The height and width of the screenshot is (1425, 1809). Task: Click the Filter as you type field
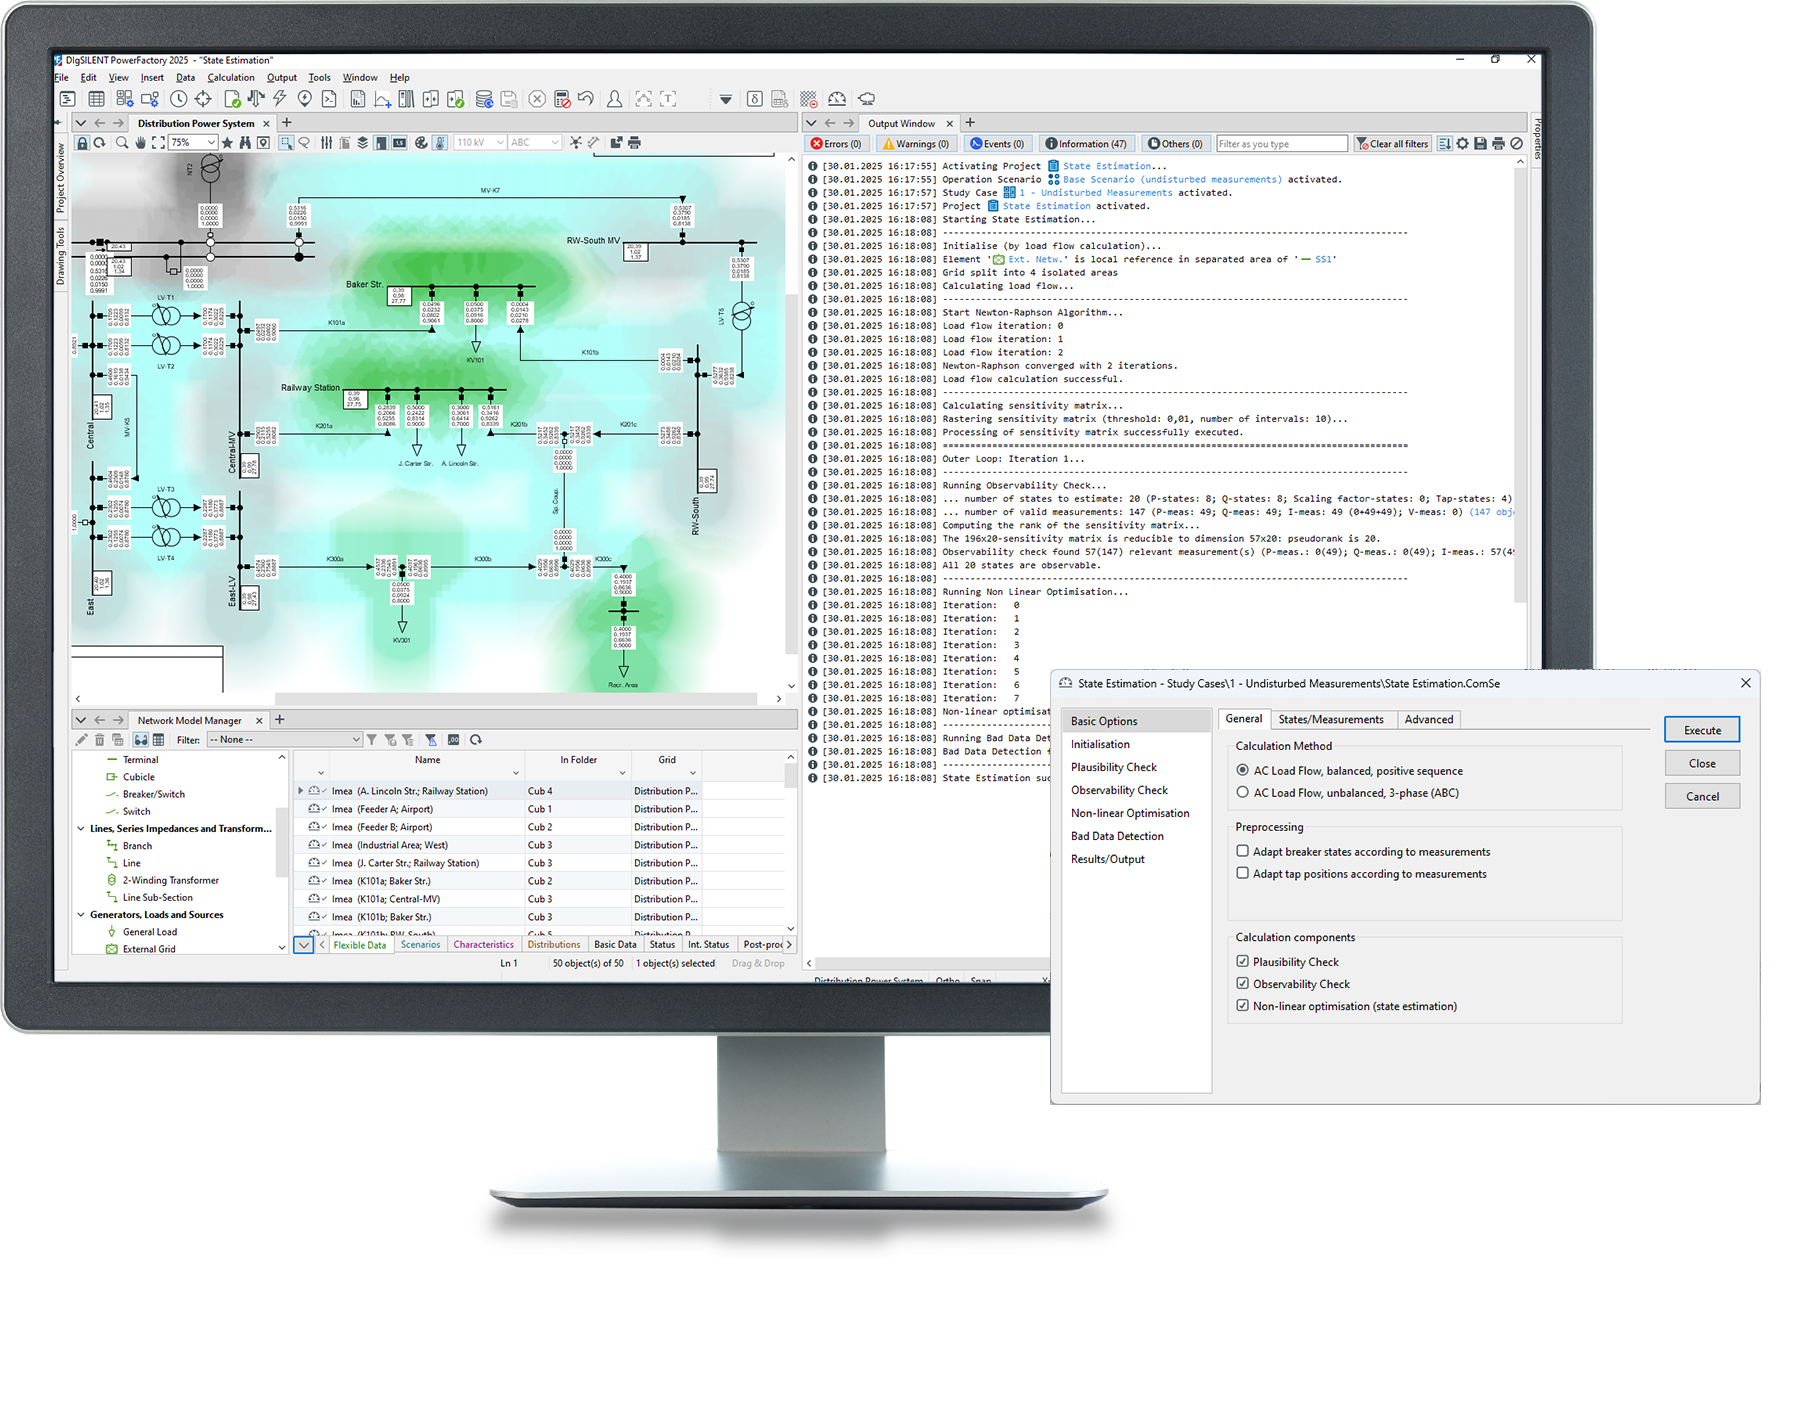1280,144
